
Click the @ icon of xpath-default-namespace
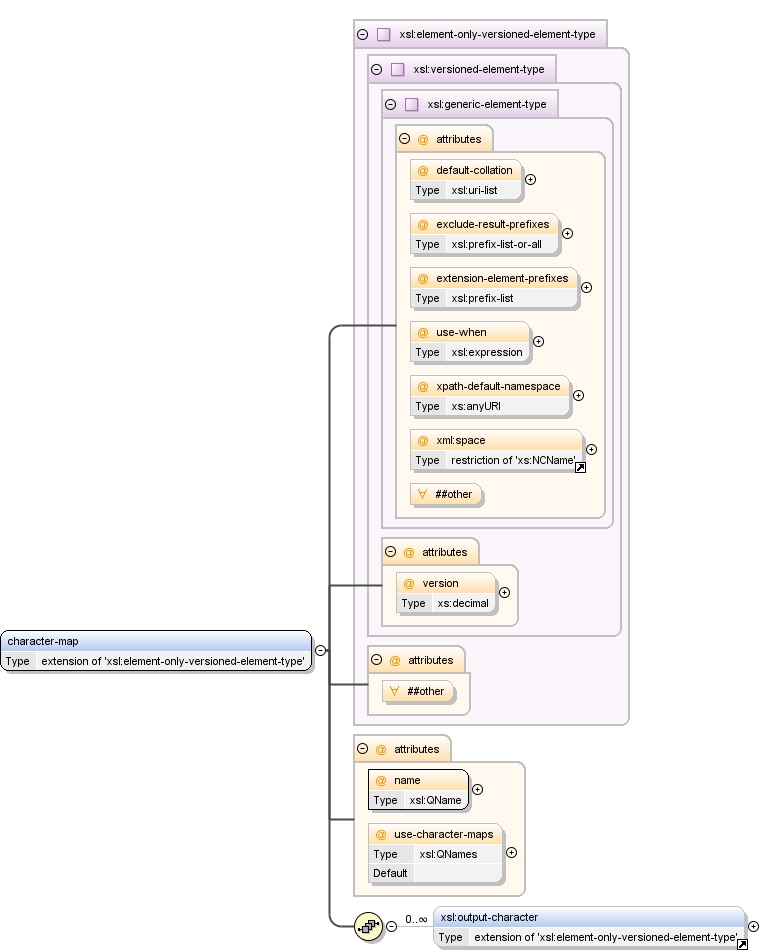(423, 387)
